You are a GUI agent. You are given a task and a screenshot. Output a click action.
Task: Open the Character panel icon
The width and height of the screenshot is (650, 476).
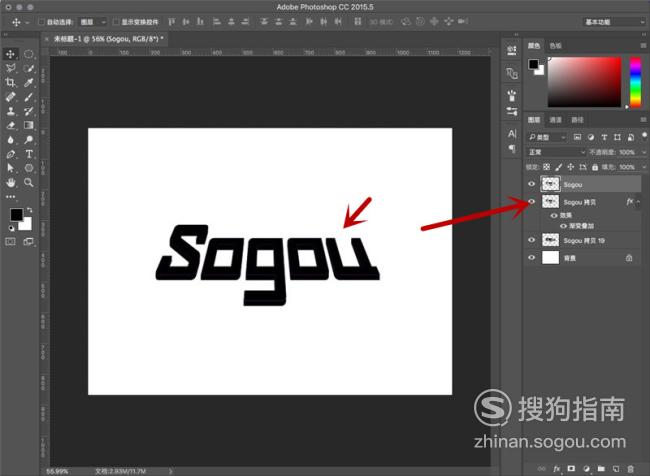(x=512, y=134)
